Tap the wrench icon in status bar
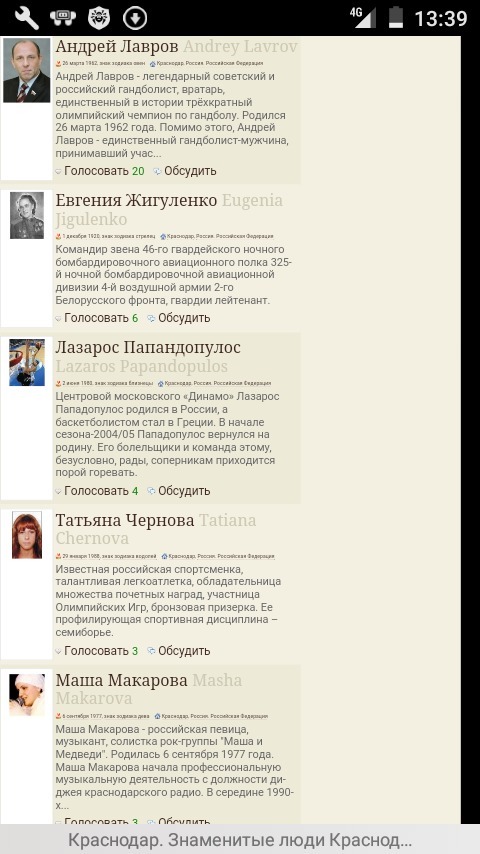Screen dimensions: 480x854 [26, 18]
